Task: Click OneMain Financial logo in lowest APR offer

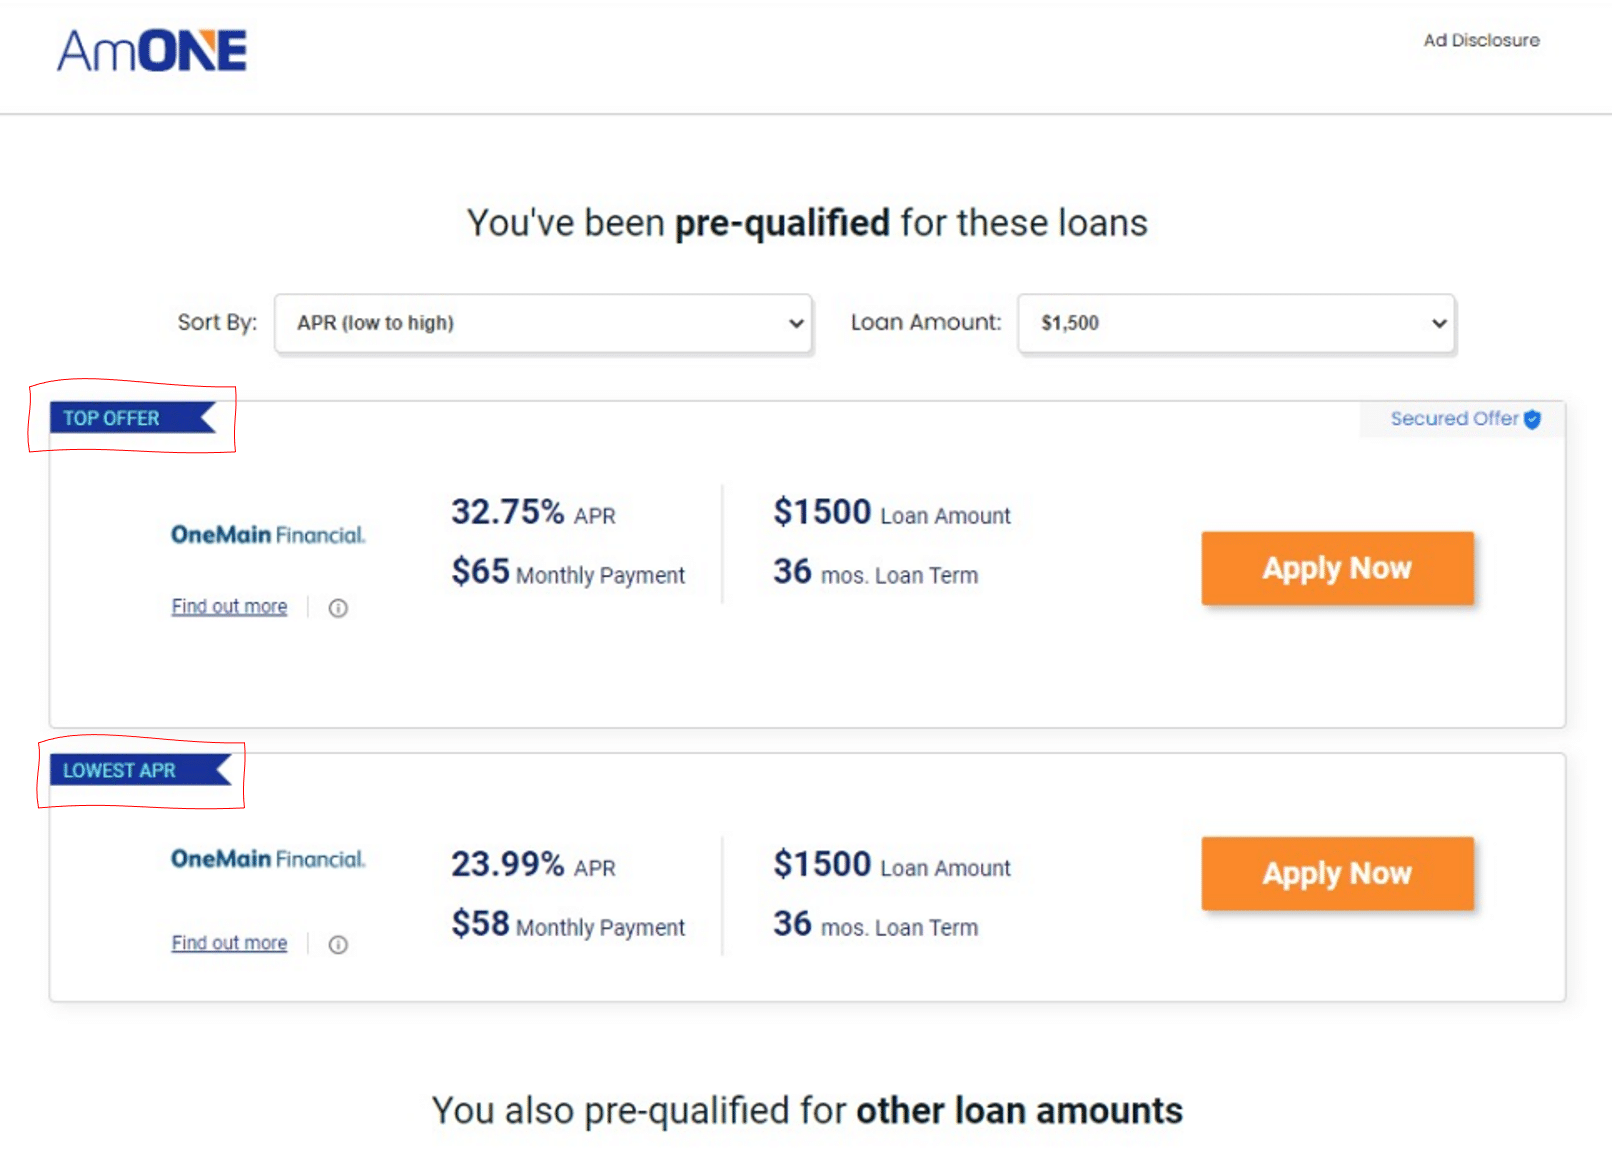Action: coord(268,859)
